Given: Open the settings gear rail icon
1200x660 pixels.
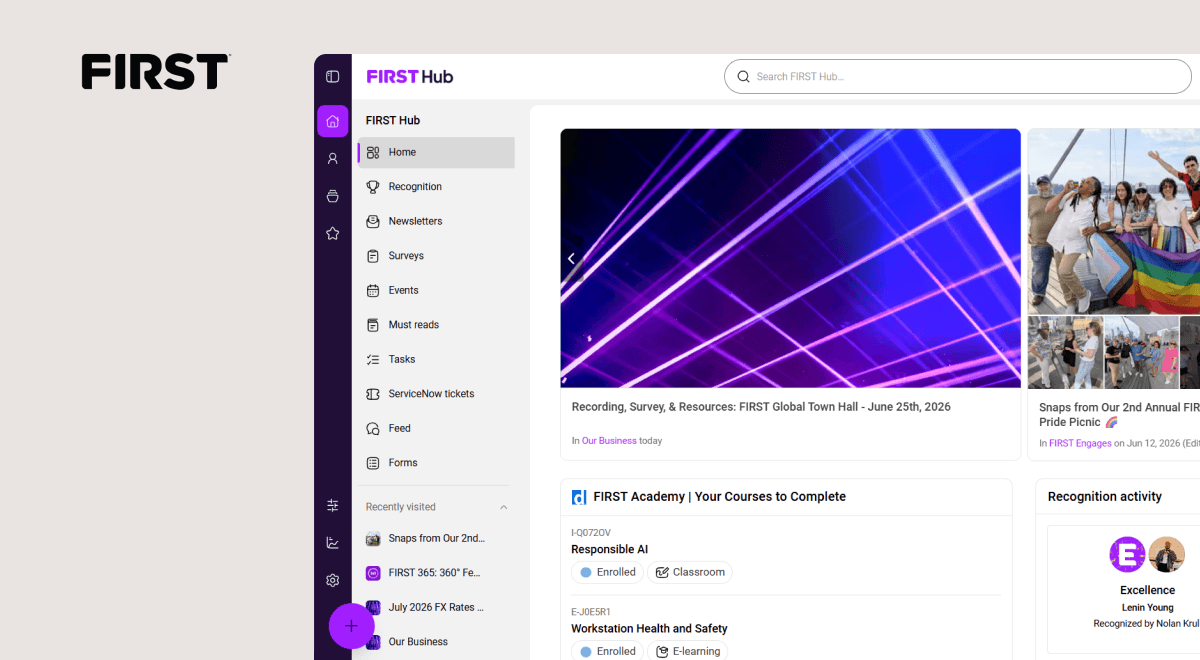Looking at the screenshot, I should [333, 580].
